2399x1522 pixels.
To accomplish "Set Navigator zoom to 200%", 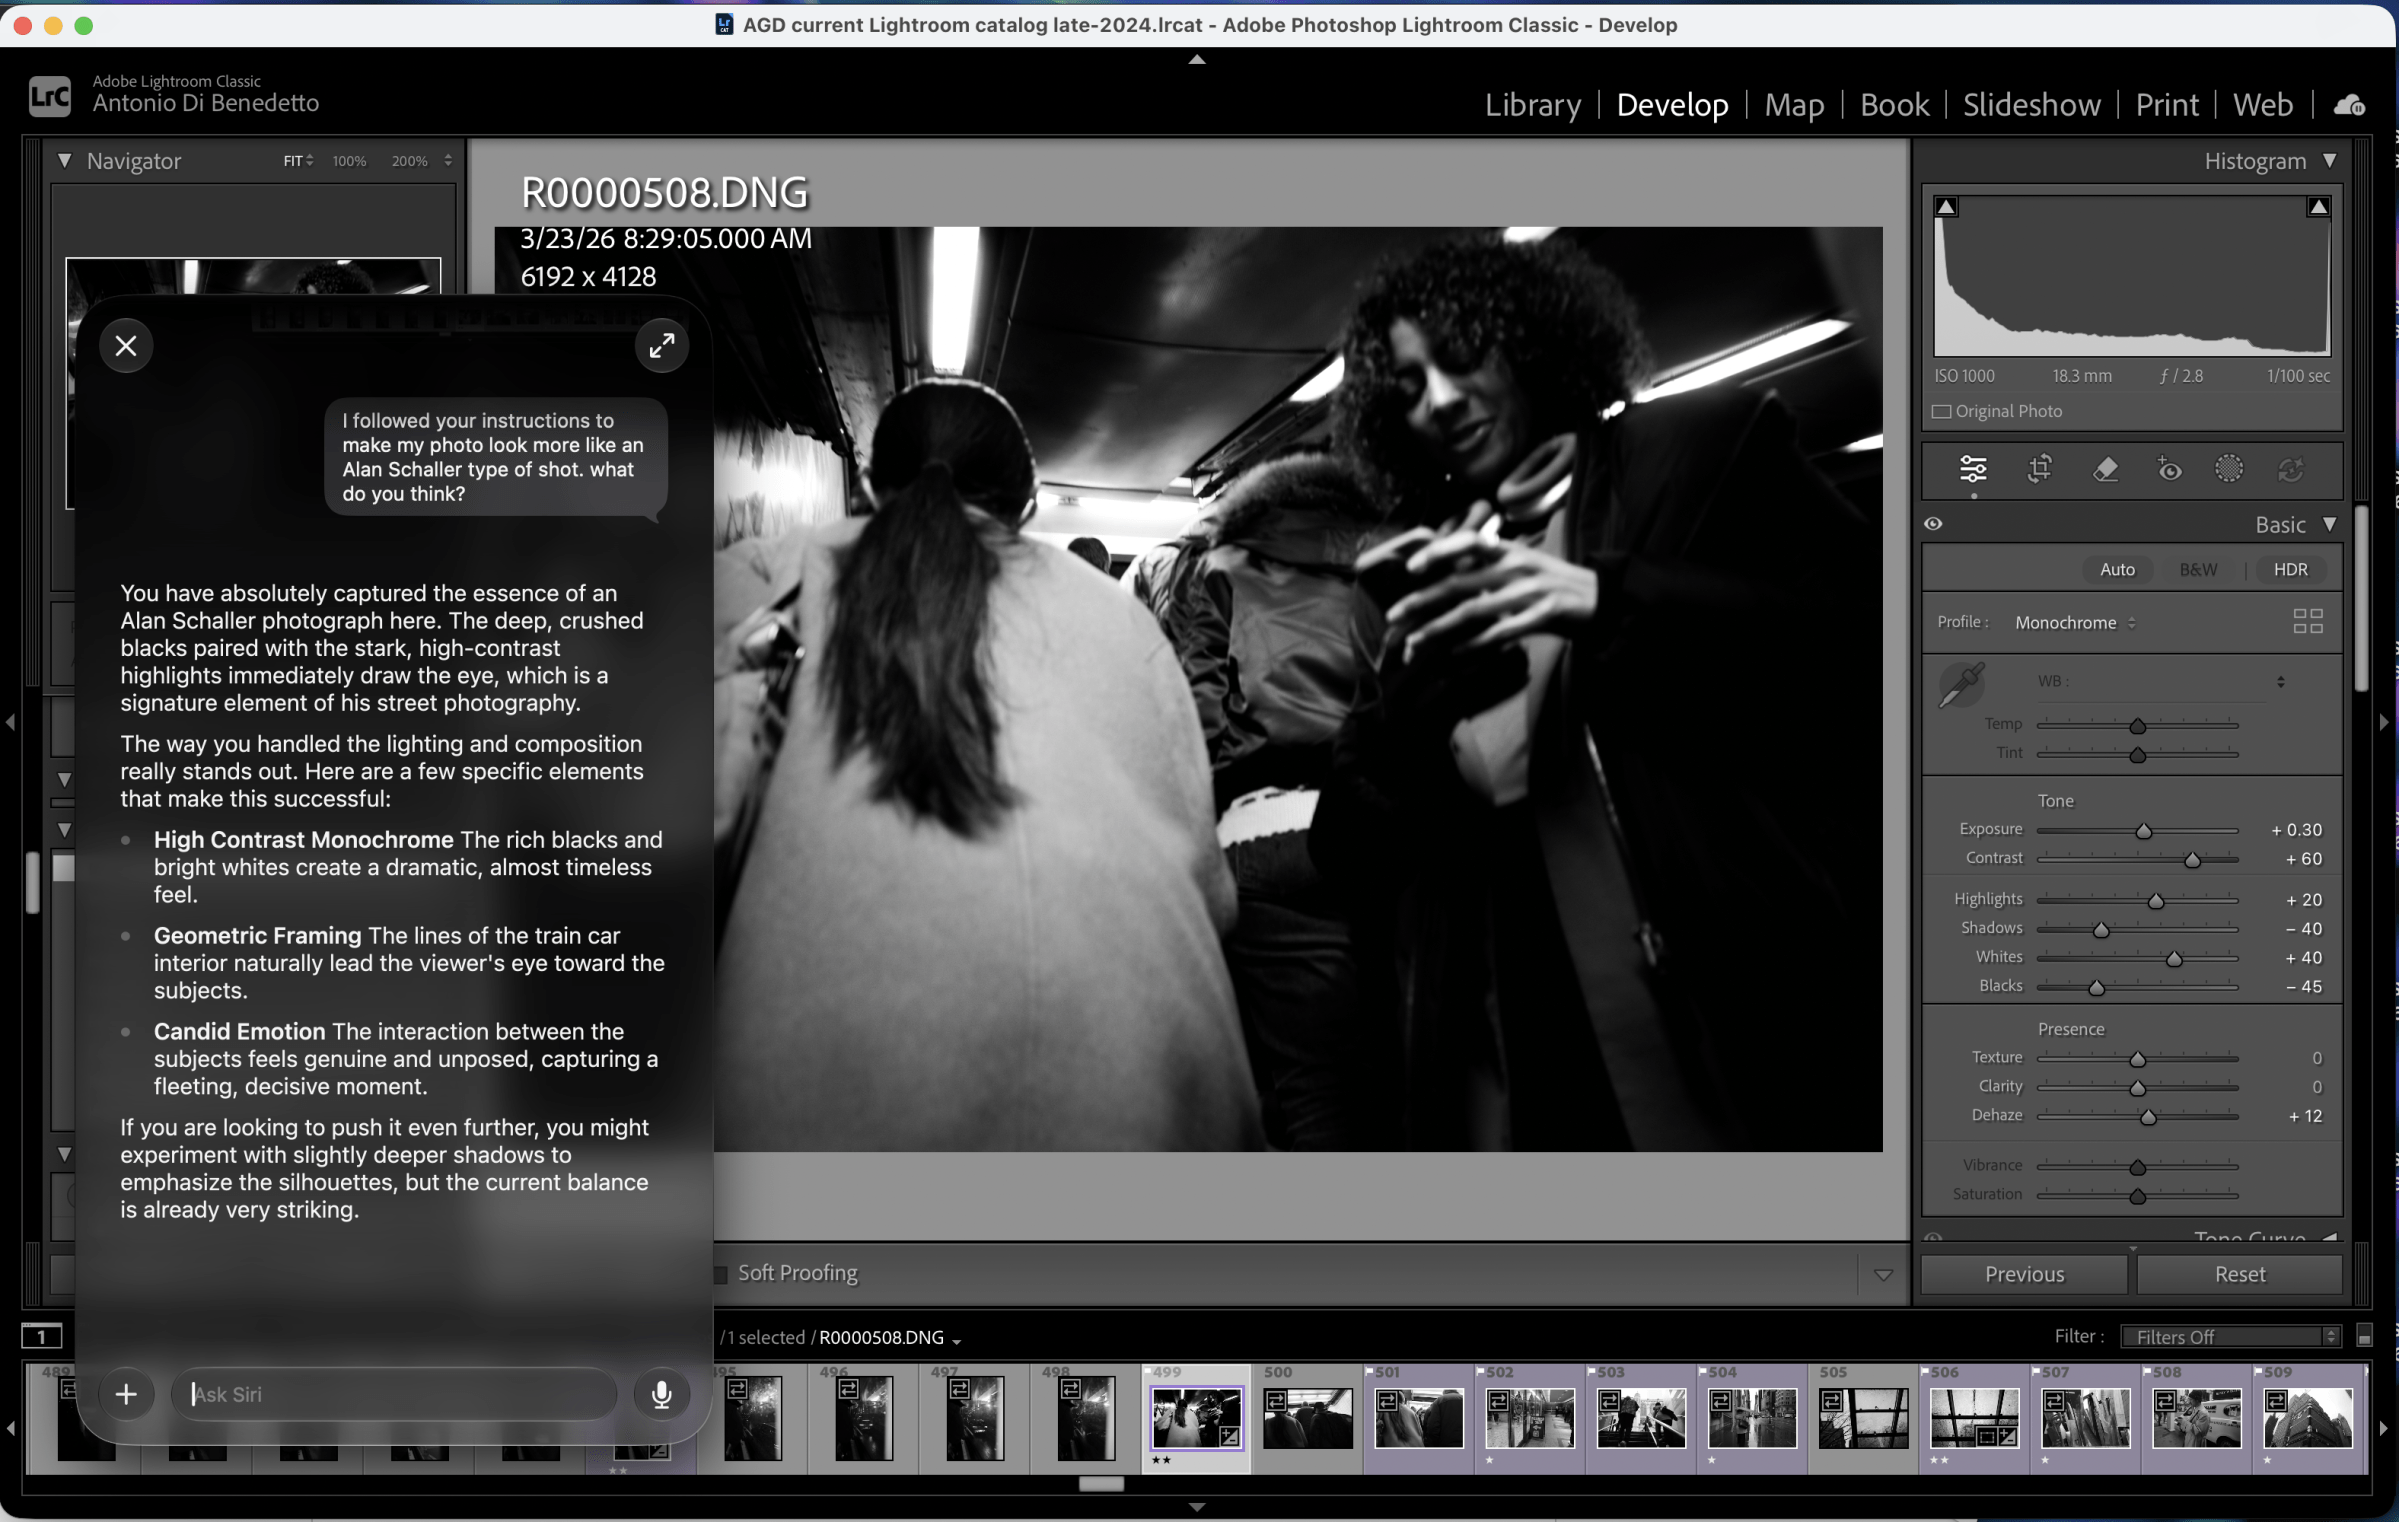I will pyautogui.click(x=410, y=160).
